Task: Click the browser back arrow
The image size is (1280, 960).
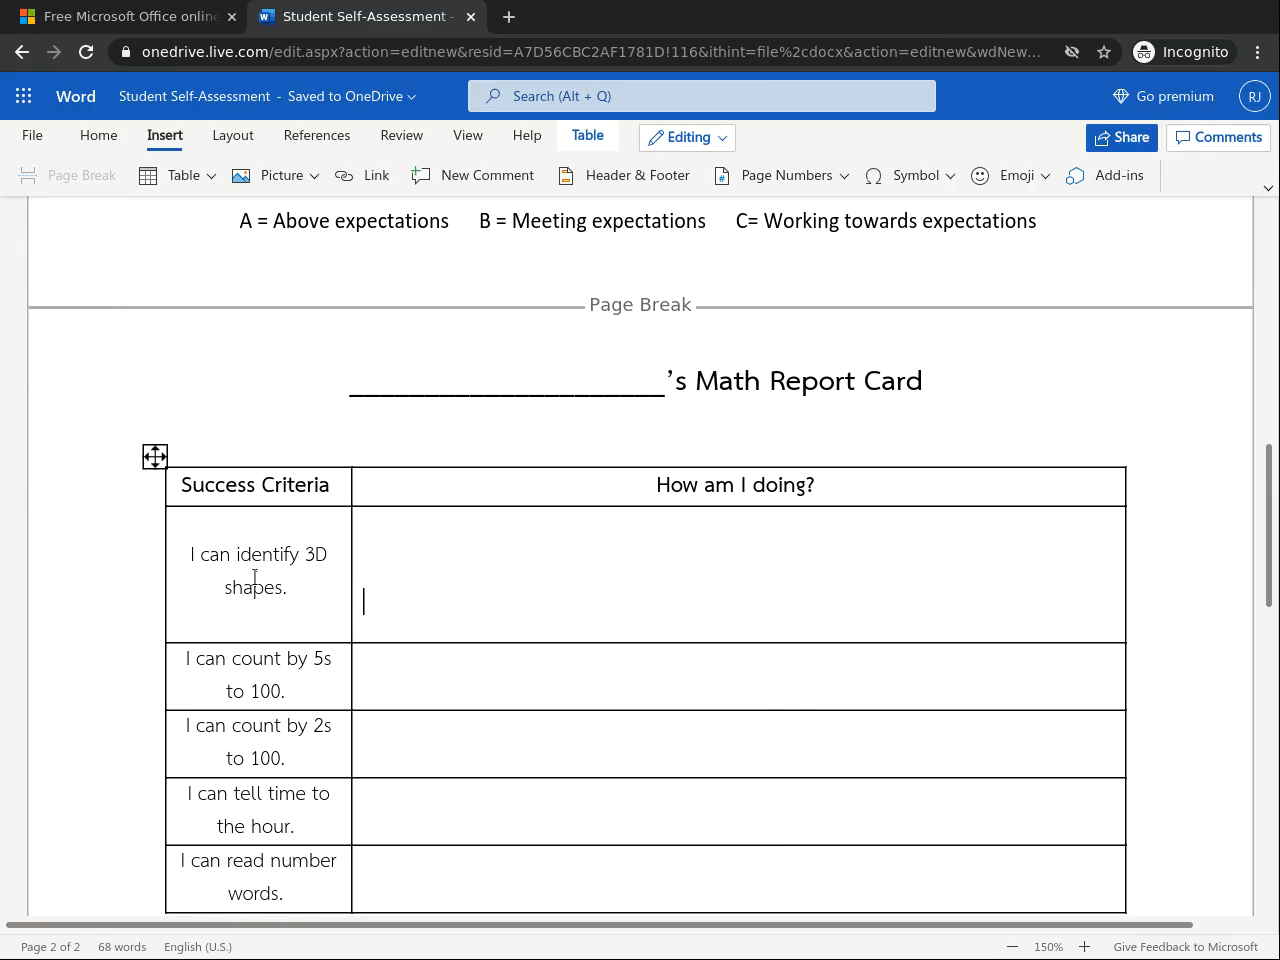Action: coord(22,52)
